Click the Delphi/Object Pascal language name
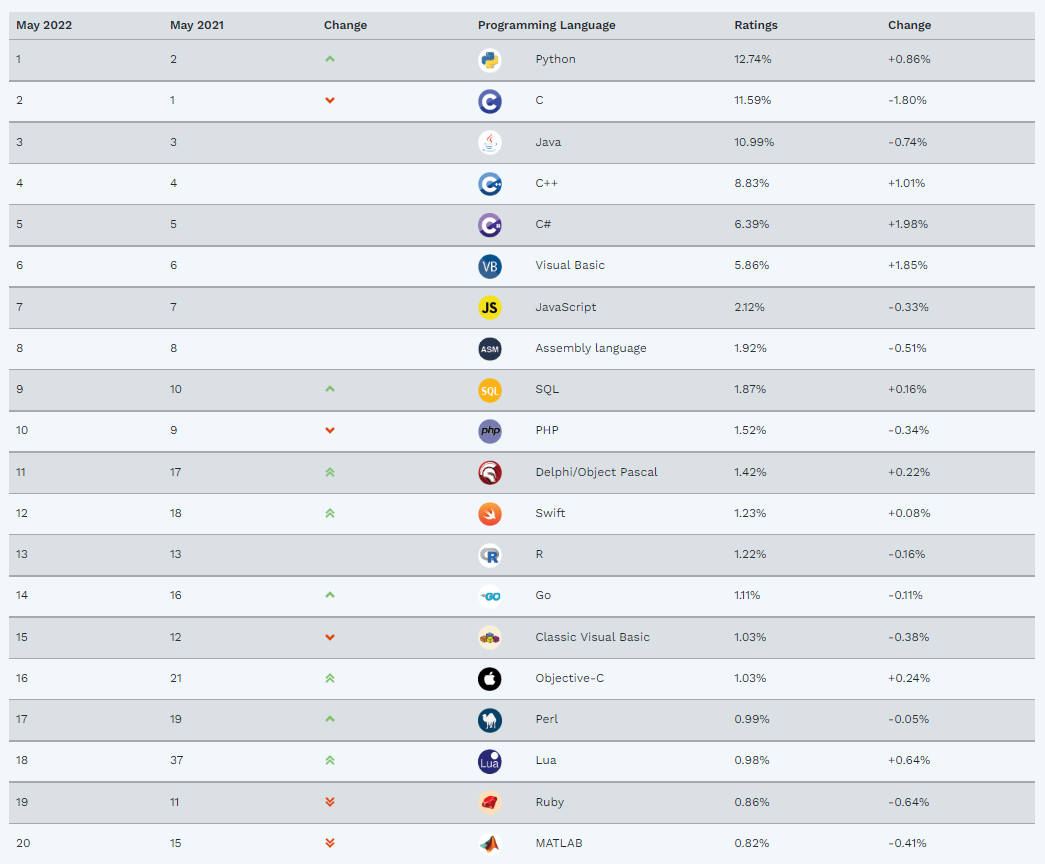The width and height of the screenshot is (1045, 864). 596,472
